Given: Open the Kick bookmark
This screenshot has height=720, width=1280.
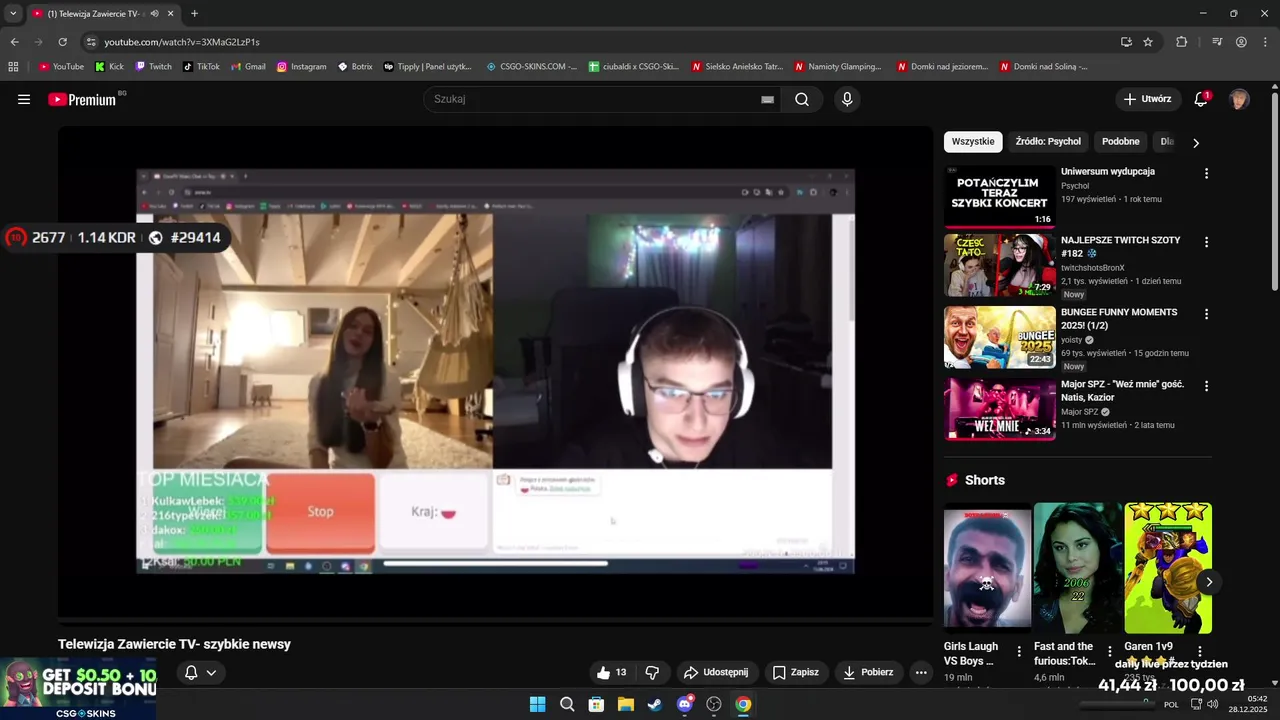Looking at the screenshot, I should pyautogui.click(x=109, y=67).
